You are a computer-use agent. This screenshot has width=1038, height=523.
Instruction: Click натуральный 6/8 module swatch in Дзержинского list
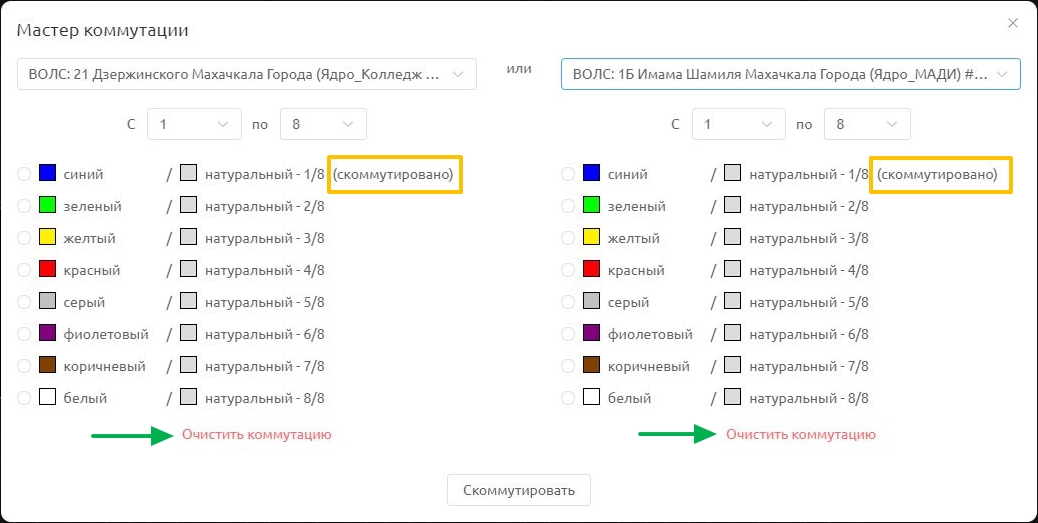coord(189,332)
